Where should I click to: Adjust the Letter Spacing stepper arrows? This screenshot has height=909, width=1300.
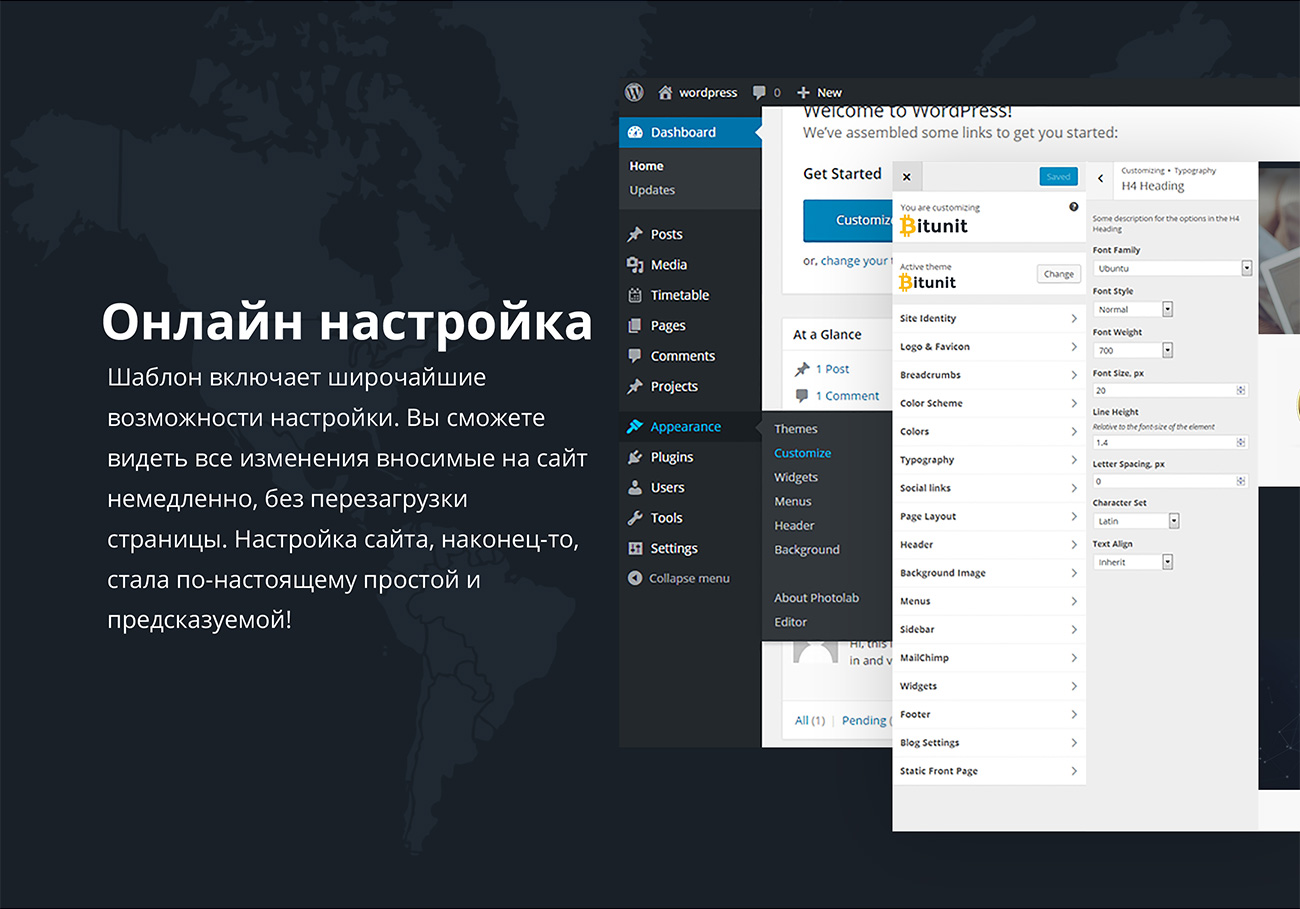pos(1241,481)
